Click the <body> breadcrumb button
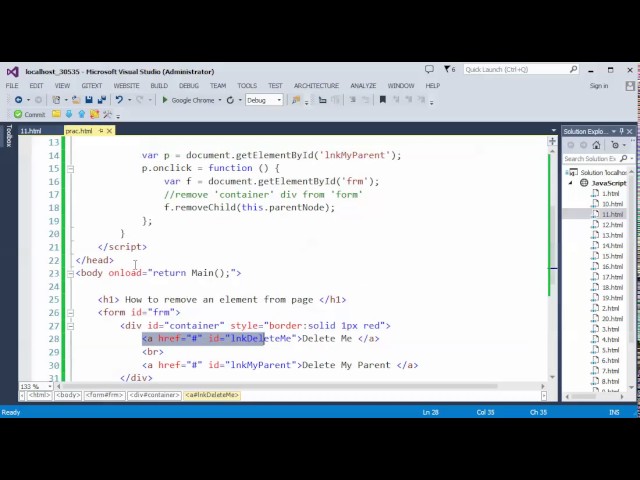Viewport: 640px width, 480px height. [68, 395]
